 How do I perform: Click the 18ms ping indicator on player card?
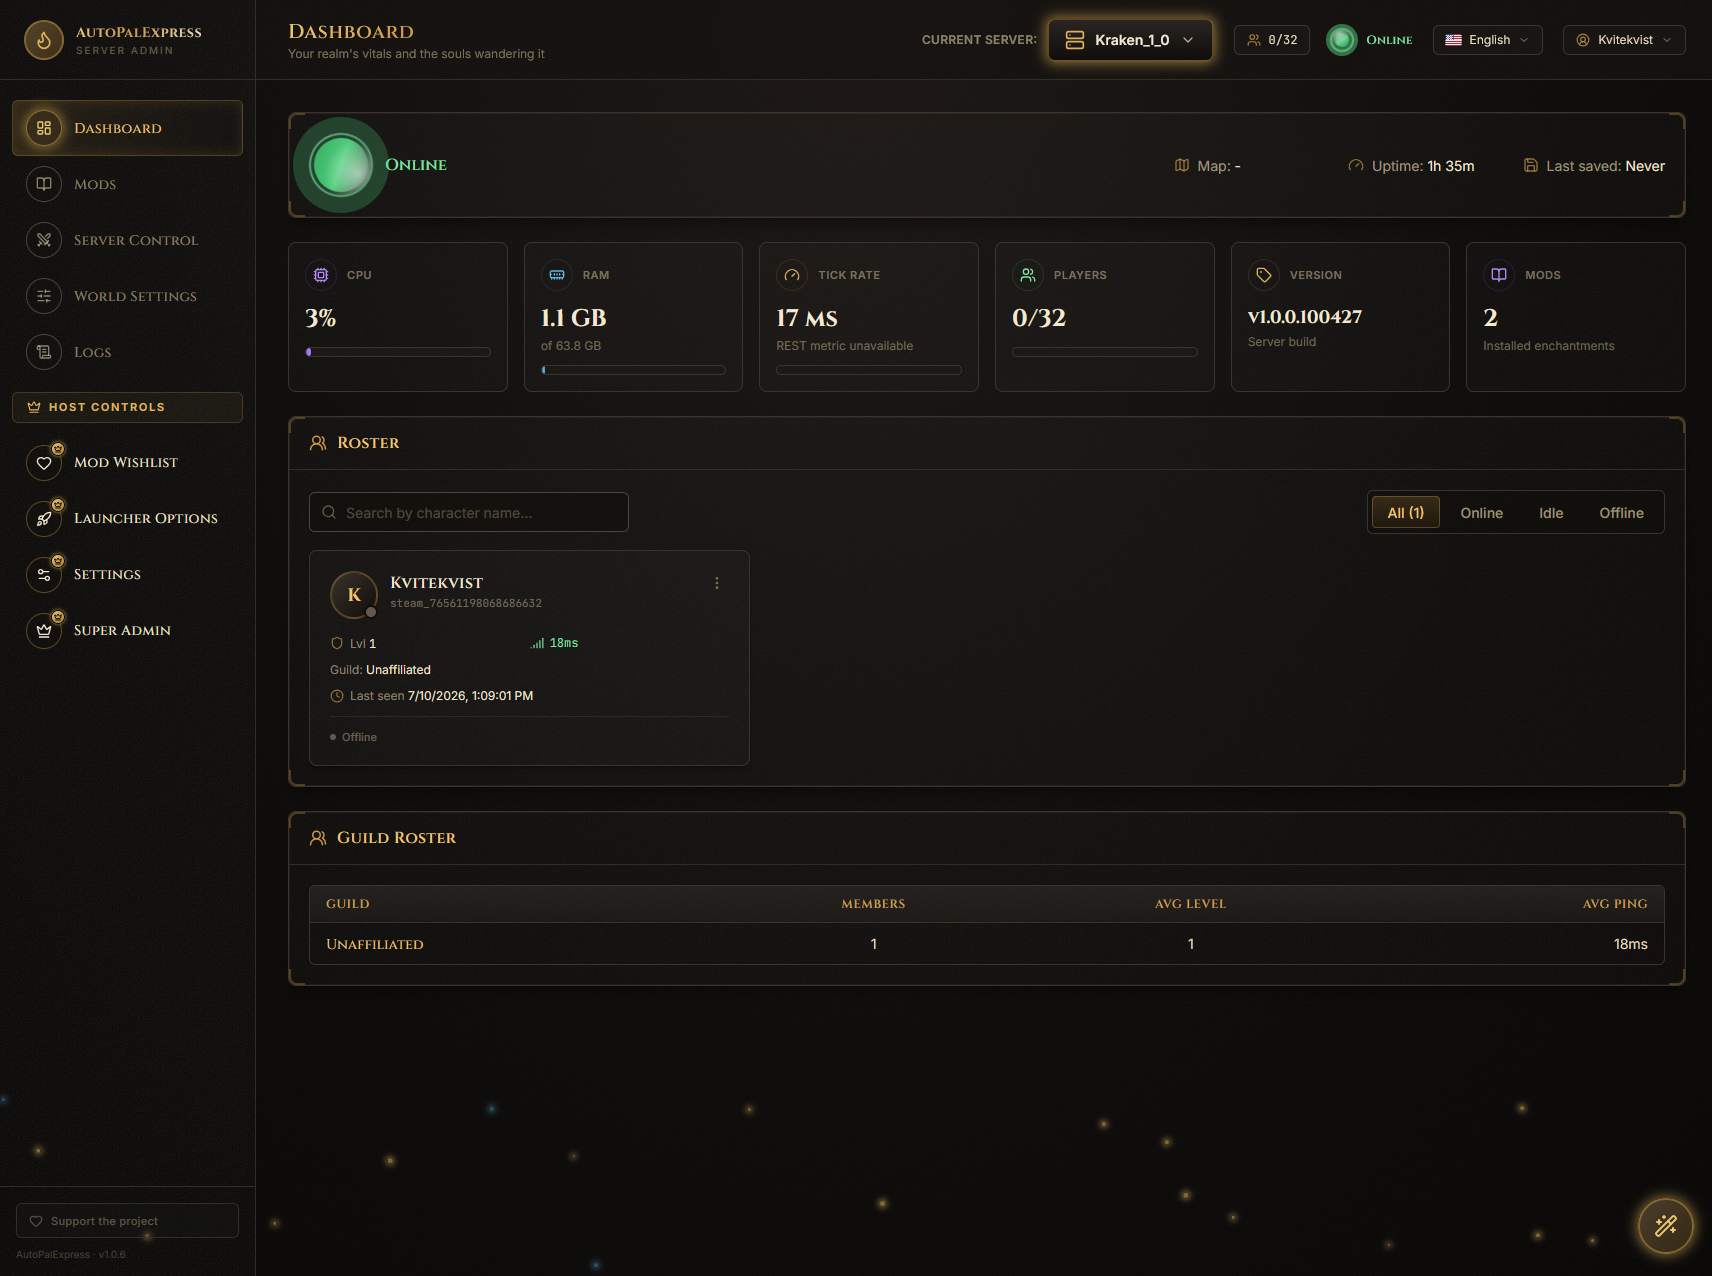click(555, 643)
